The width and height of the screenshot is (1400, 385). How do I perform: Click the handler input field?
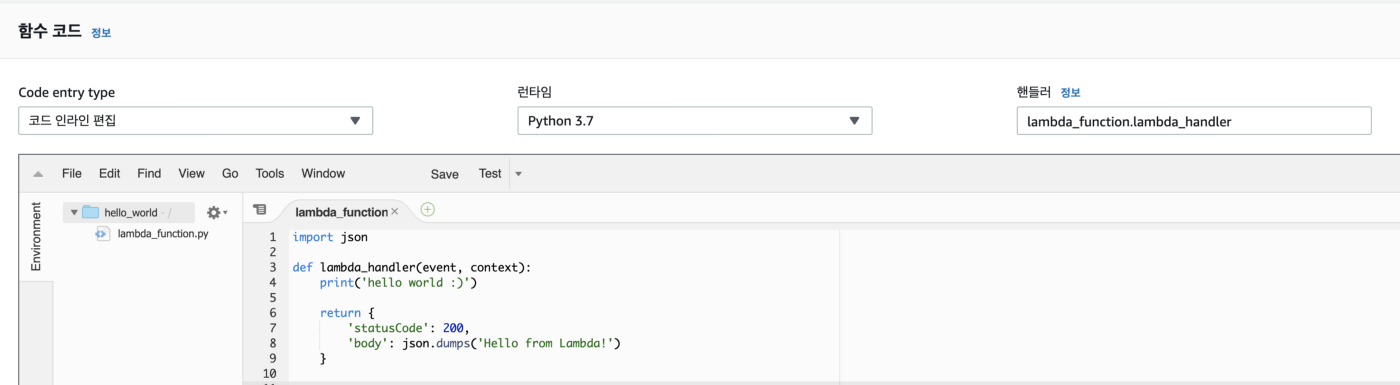[x=1194, y=121]
